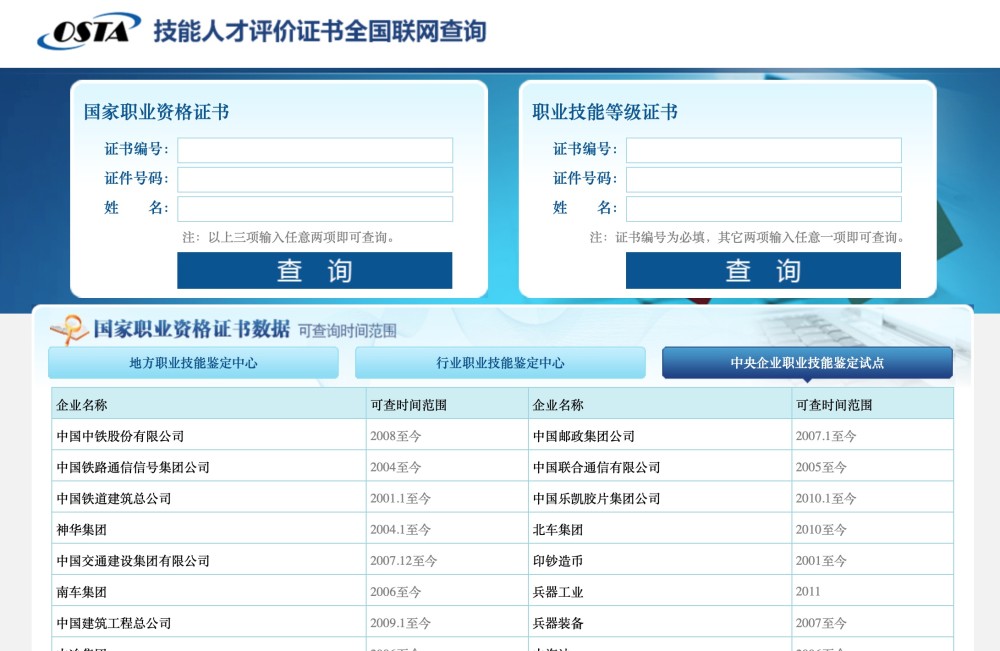Click the 2006至今 range for 南车集团
The width and height of the screenshot is (1000, 651).
click(x=395, y=592)
